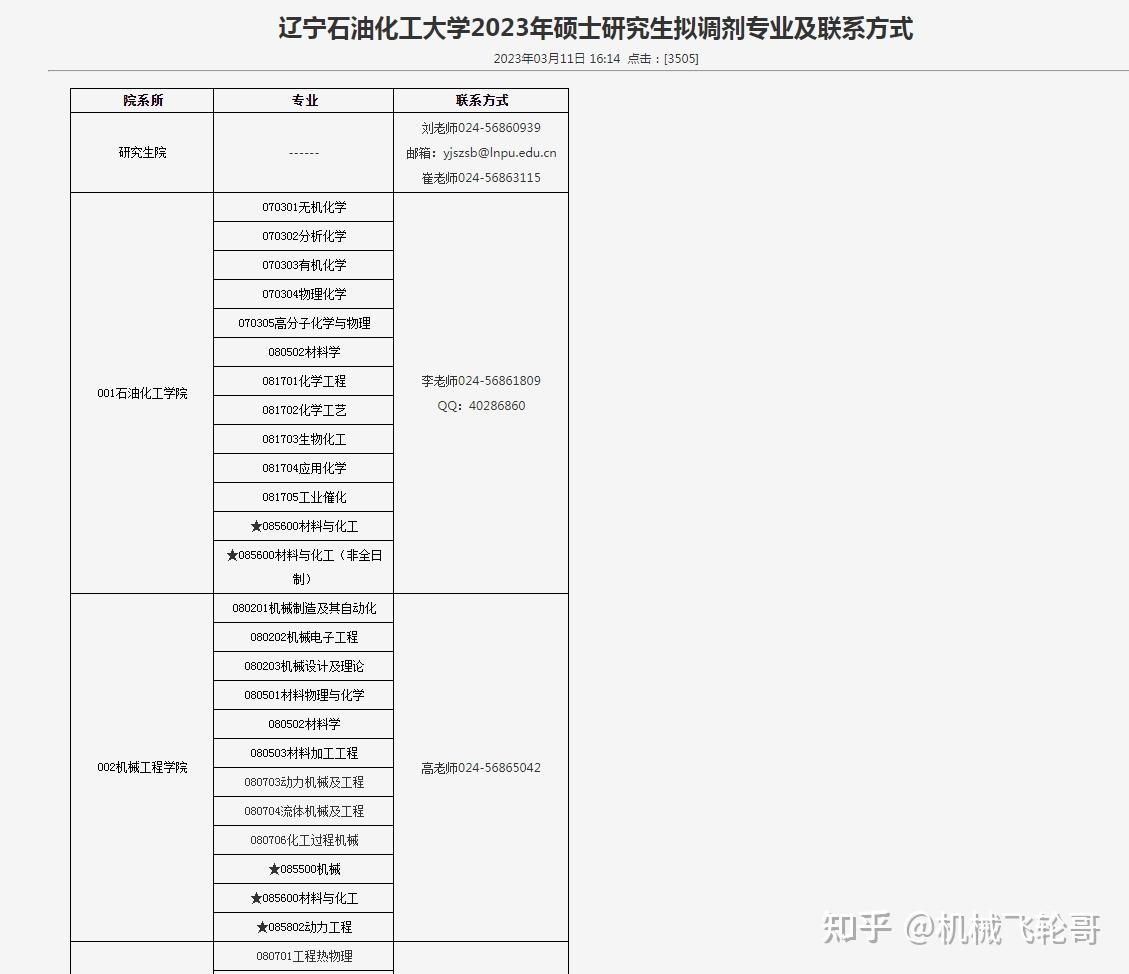Click QQ：40286860 text
1129x974 pixels.
click(x=481, y=406)
